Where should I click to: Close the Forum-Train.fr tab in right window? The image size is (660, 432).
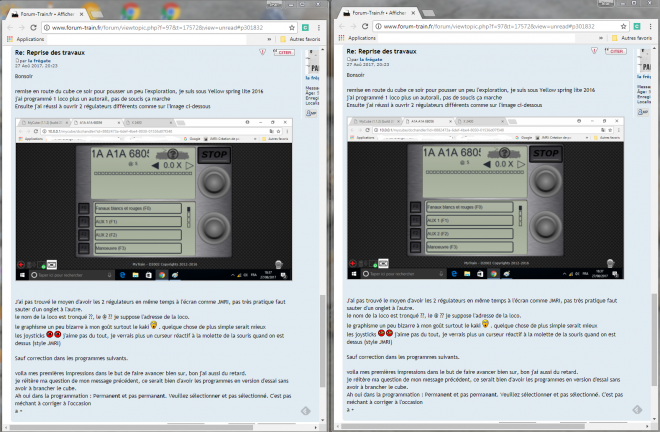[x=413, y=13]
